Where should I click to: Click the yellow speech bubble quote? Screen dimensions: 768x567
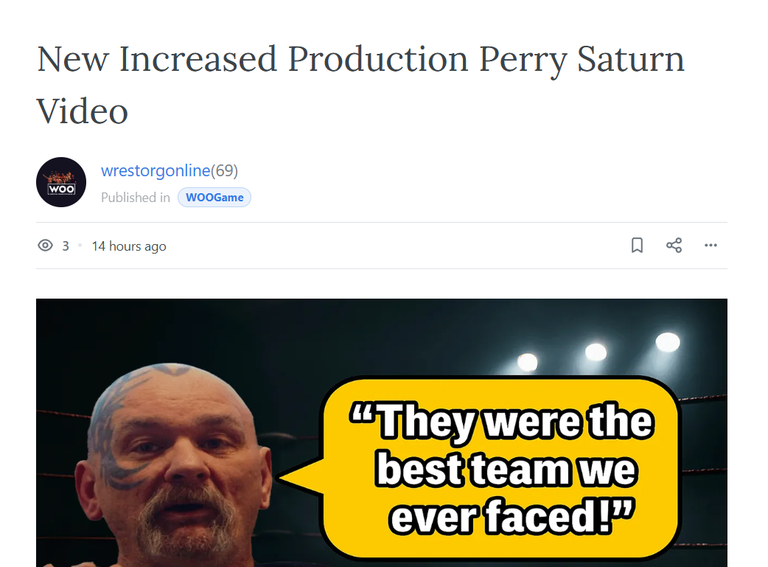[501, 468]
